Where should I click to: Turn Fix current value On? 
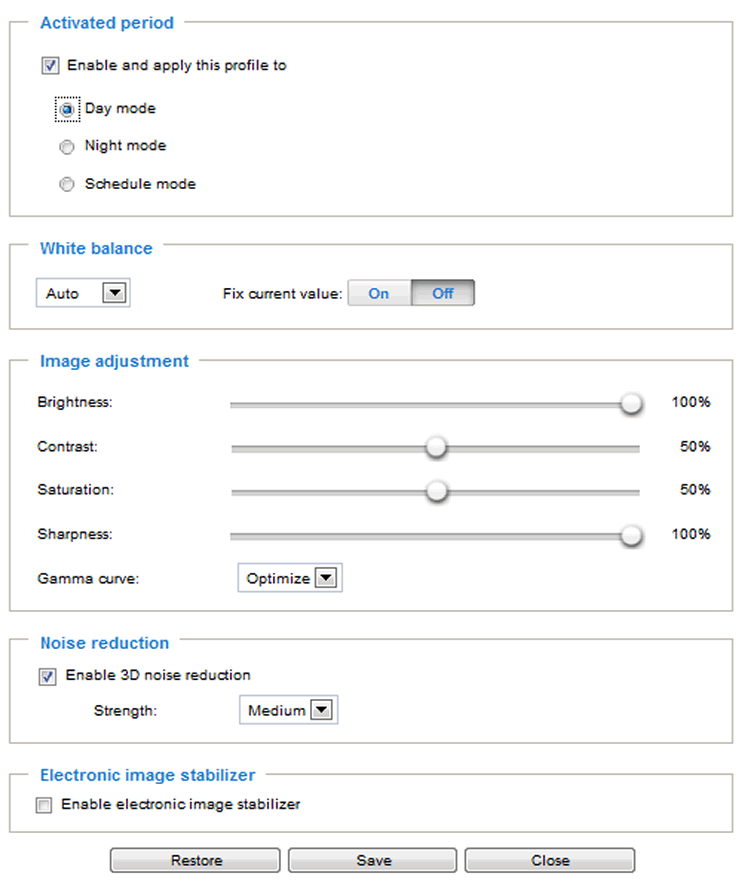pos(379,293)
